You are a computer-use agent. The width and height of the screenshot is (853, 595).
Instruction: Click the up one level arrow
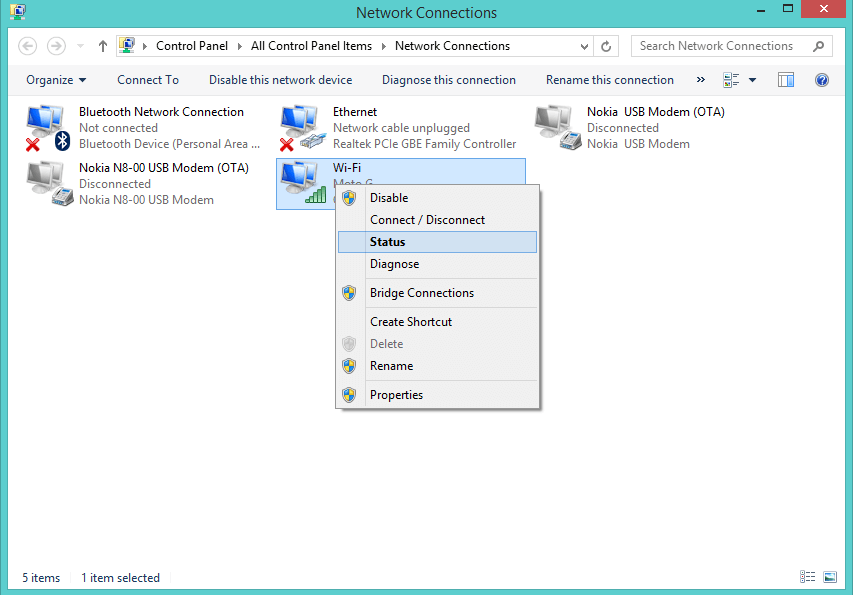pos(102,46)
